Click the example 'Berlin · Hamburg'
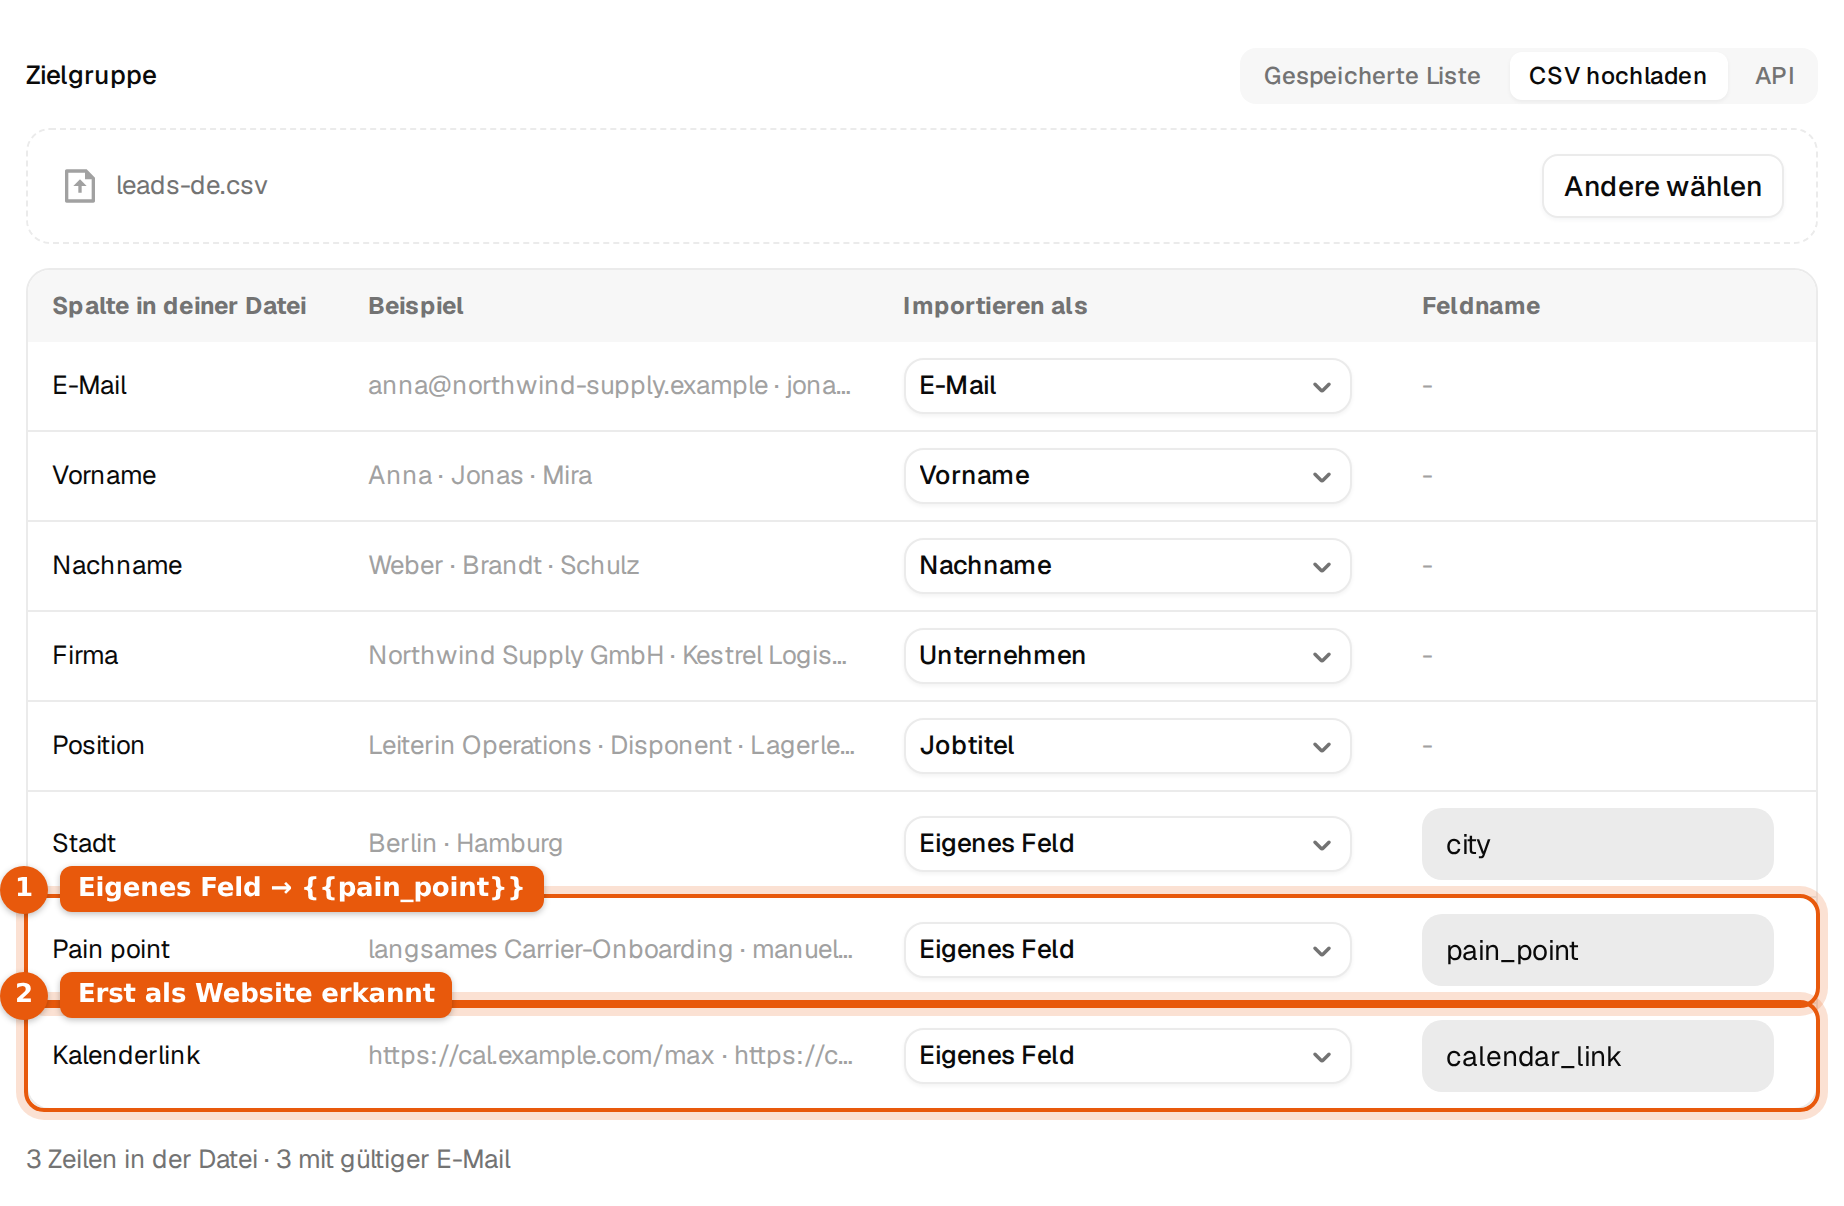Viewport: 1844px width, 1206px height. [465, 843]
